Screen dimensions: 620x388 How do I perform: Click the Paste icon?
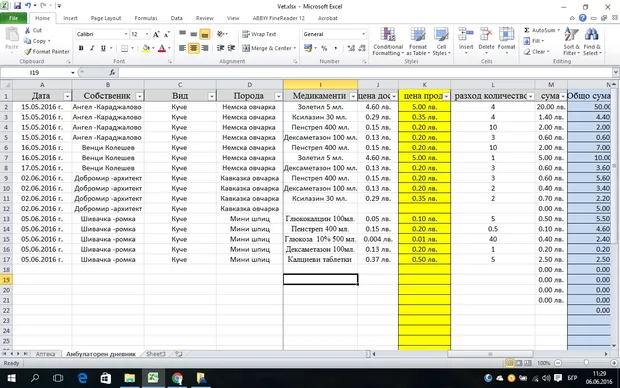[11, 35]
